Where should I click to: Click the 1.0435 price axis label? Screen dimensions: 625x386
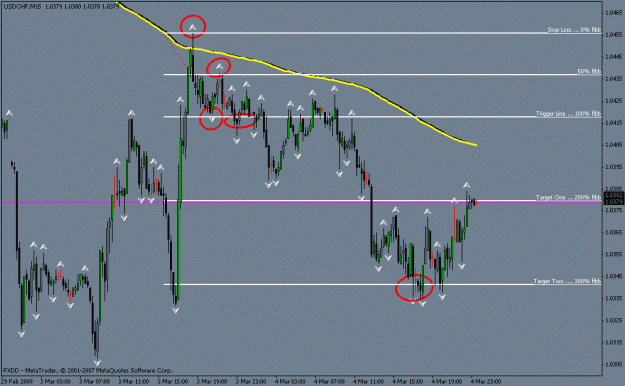point(613,79)
